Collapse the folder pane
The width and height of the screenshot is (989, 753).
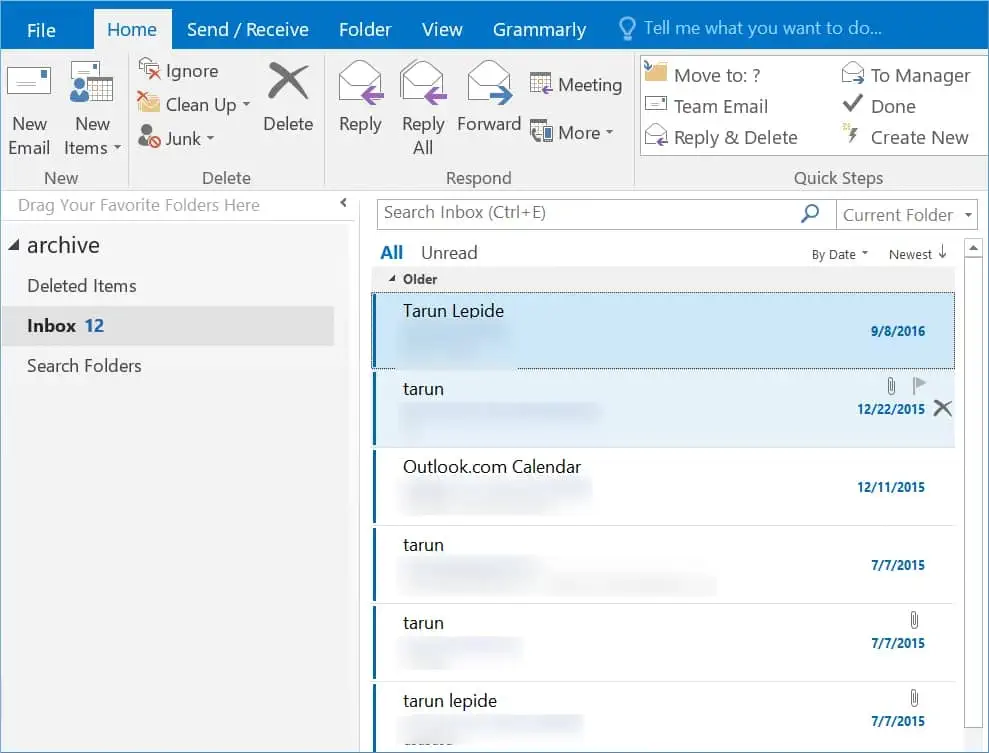[x=343, y=202]
